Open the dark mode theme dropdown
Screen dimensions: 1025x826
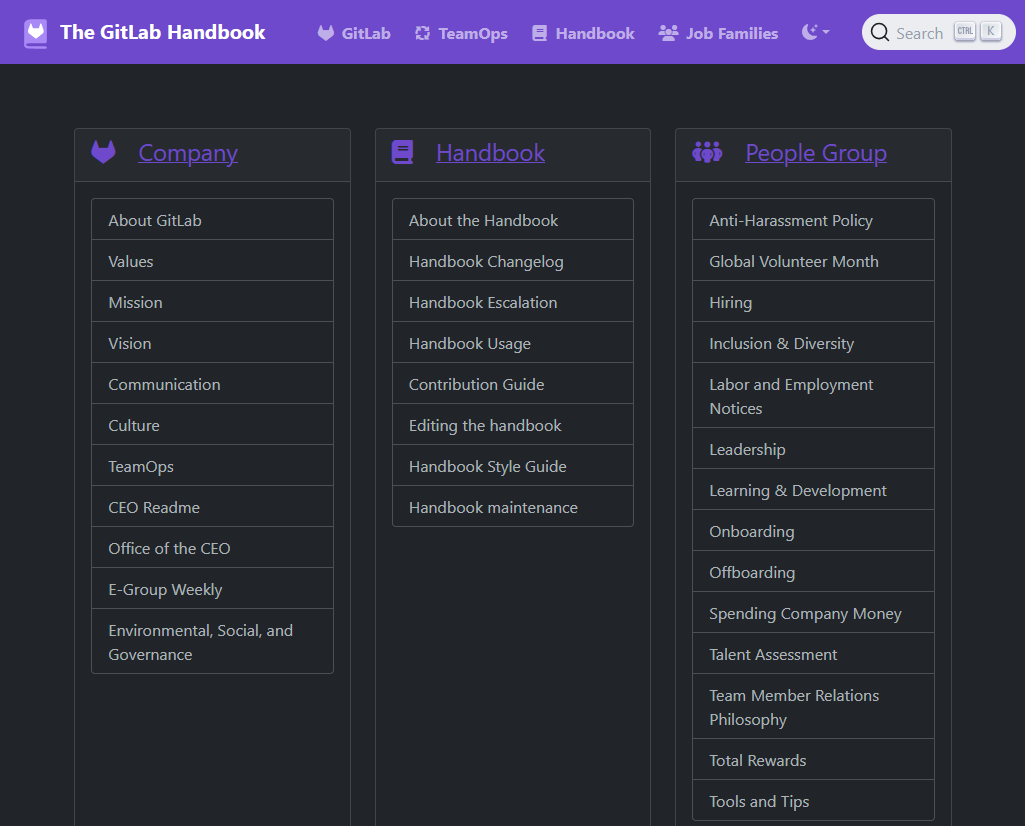point(816,33)
